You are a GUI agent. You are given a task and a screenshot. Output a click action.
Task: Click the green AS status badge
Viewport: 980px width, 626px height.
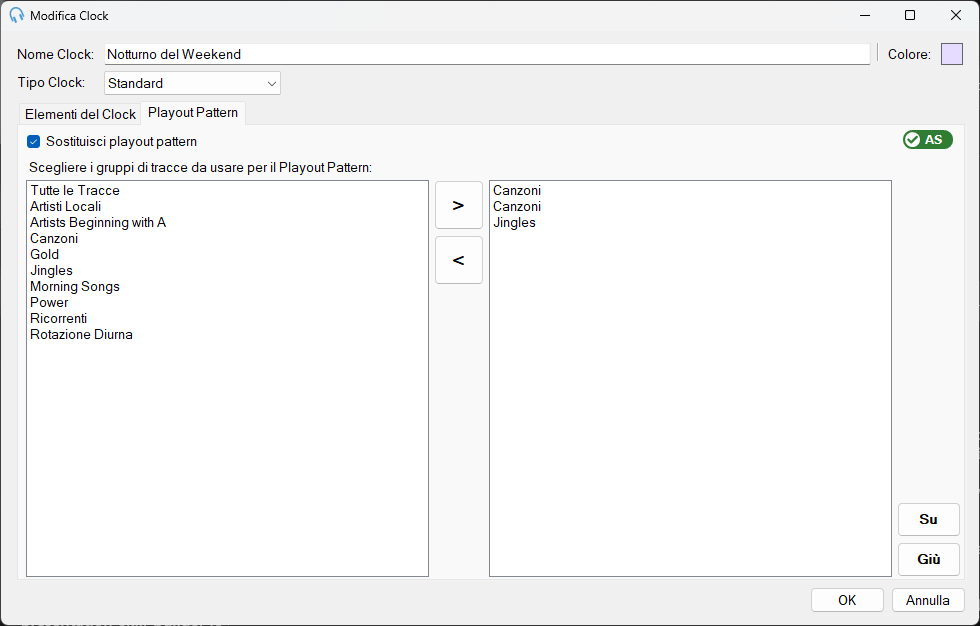pyautogui.click(x=928, y=139)
